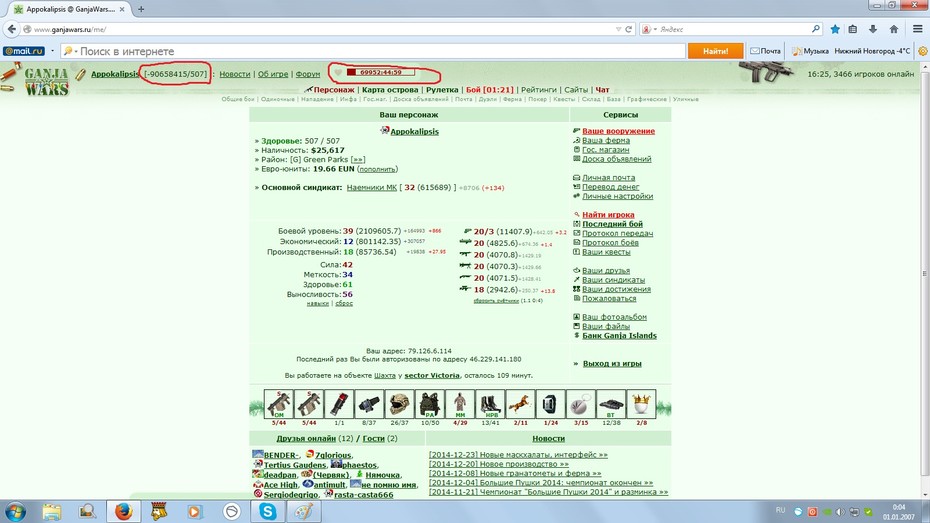Open news item dated 2014-12-20
The image size is (930, 523).
point(498,464)
